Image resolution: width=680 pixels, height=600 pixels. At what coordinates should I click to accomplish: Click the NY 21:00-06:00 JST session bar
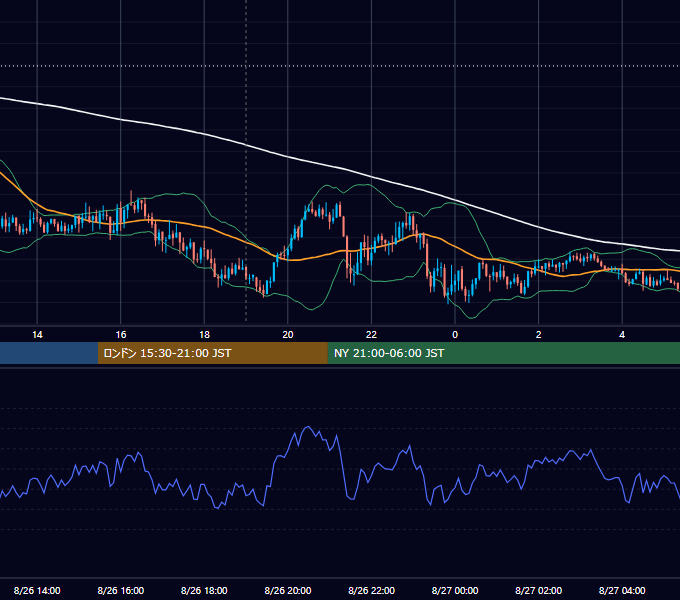click(x=503, y=353)
